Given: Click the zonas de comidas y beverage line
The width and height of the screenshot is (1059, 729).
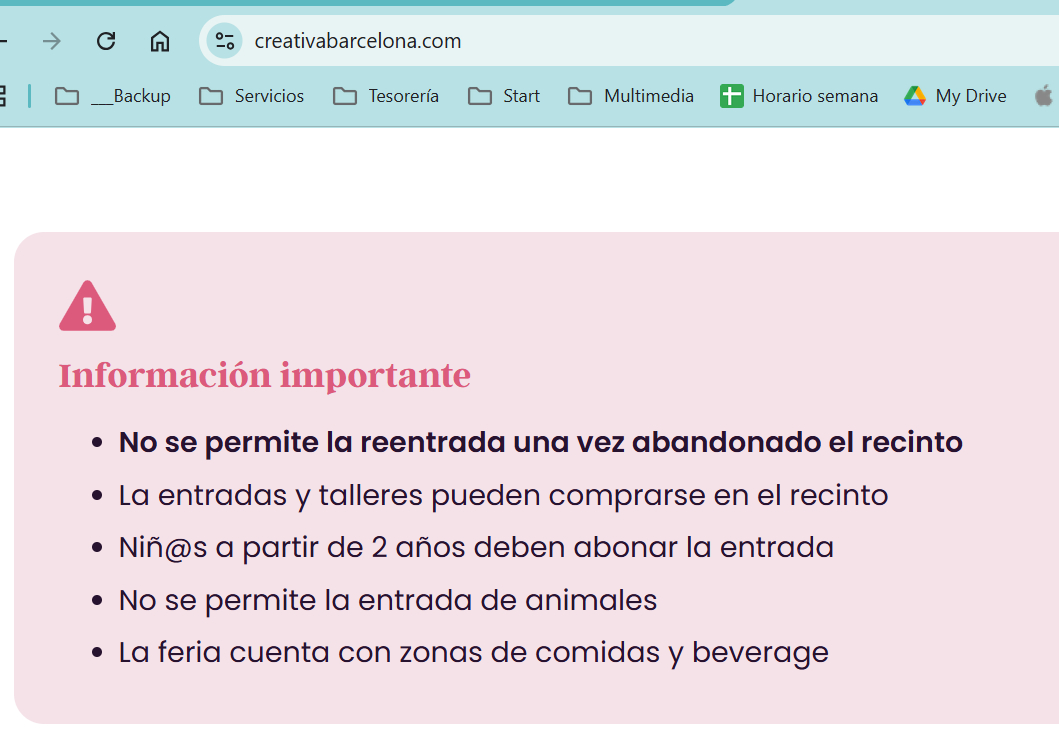Looking at the screenshot, I should coord(473,653).
